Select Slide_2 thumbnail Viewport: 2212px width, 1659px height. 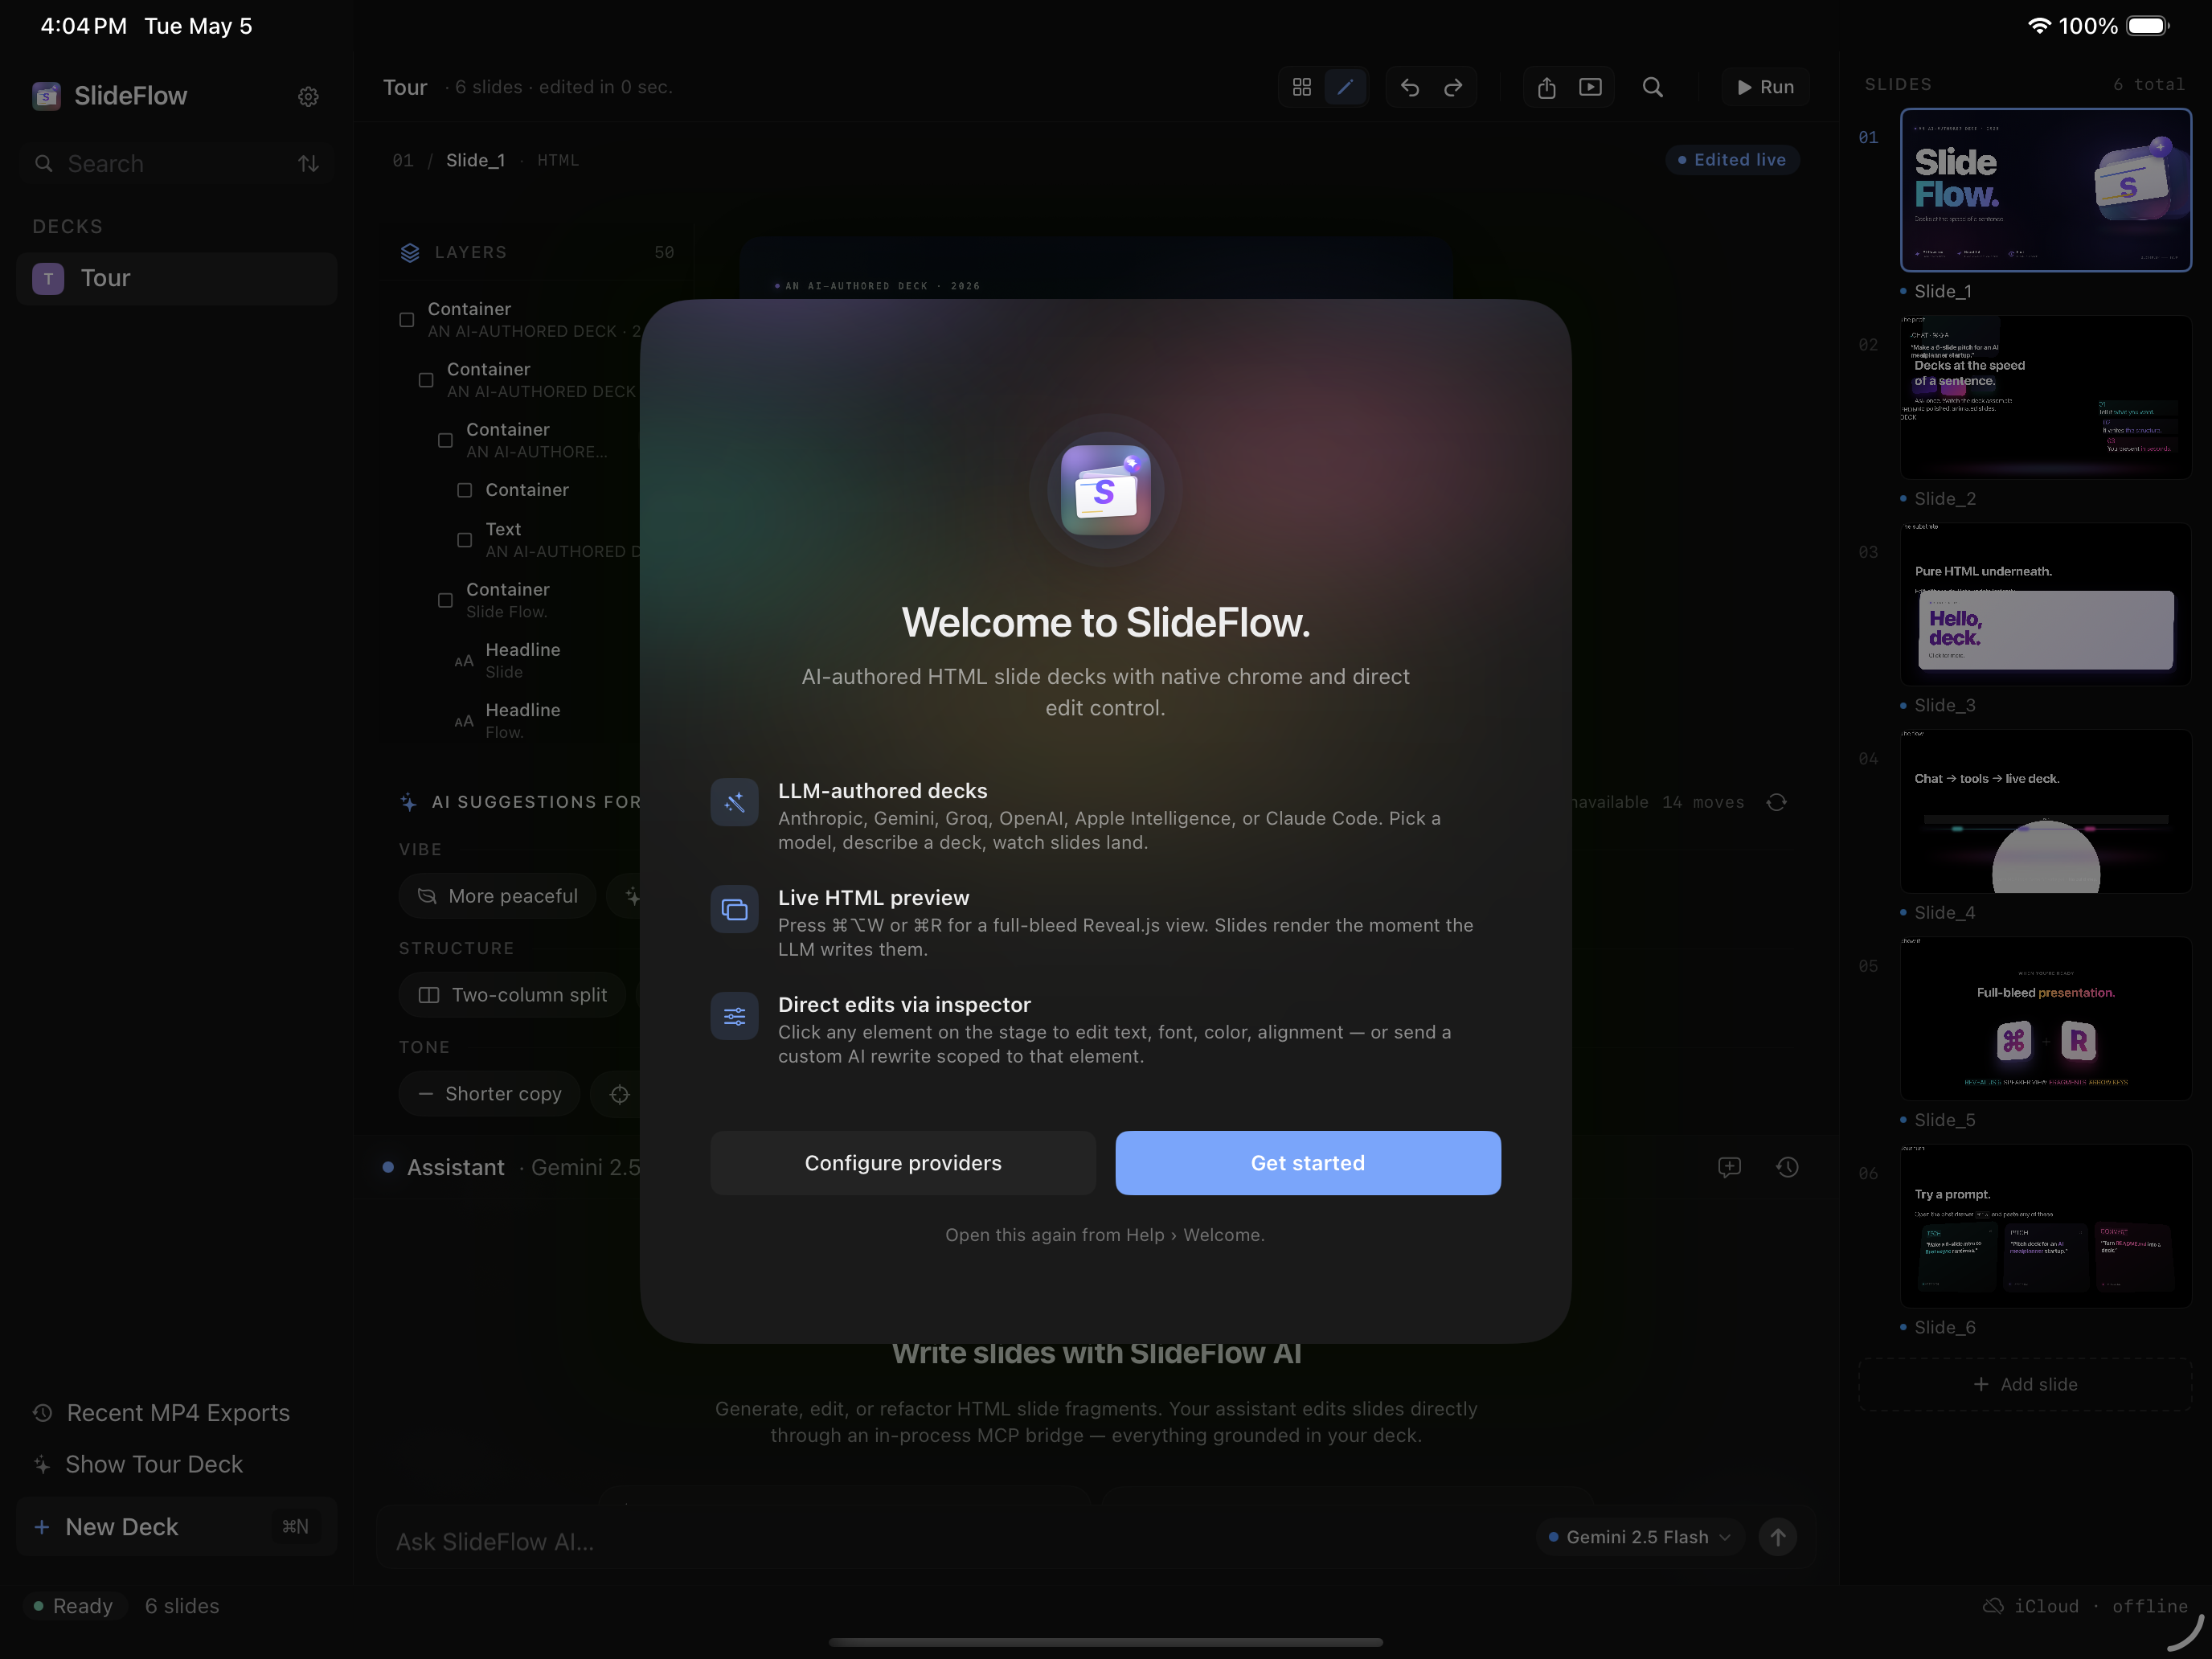[2046, 397]
